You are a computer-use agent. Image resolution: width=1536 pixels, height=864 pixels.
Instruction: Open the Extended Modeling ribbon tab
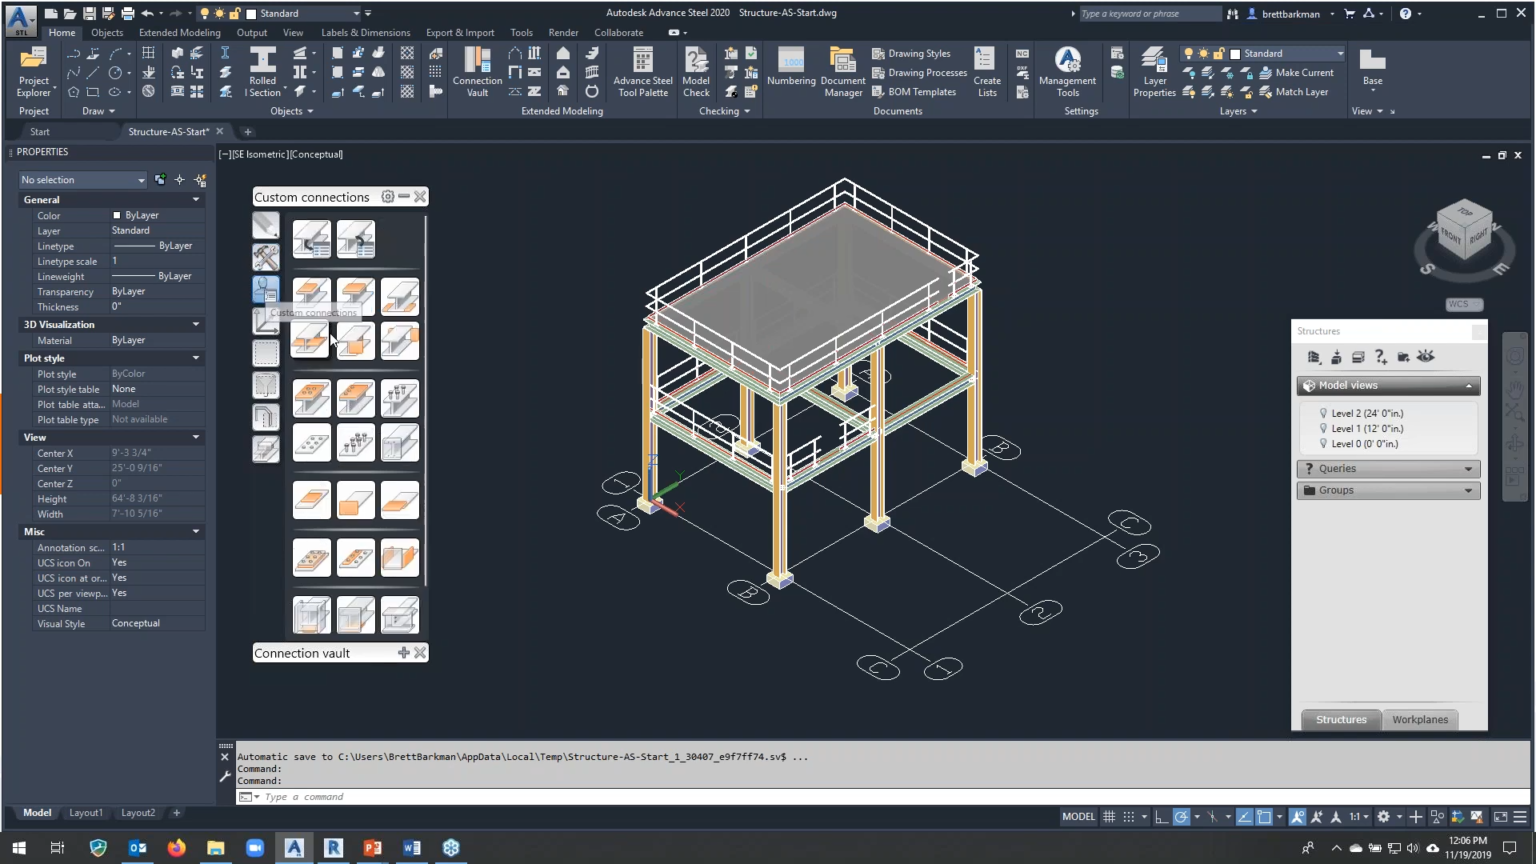[x=179, y=33]
